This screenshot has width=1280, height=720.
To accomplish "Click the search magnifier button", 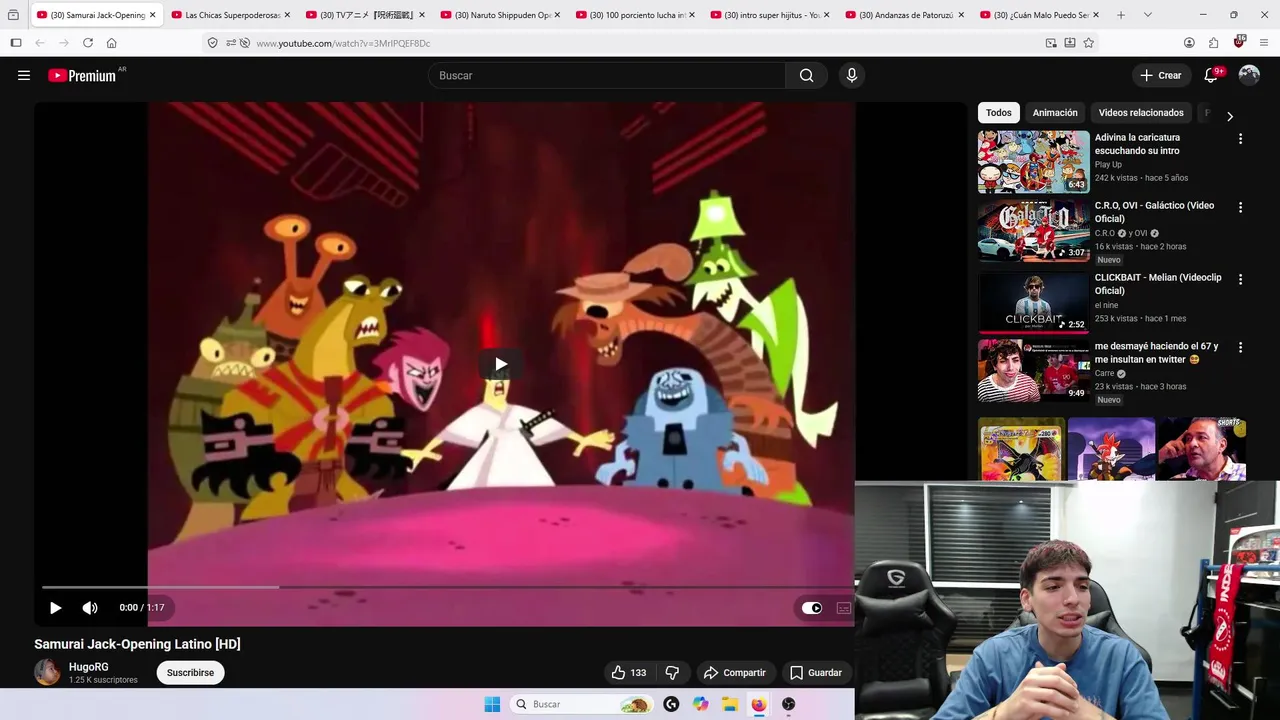I will [x=806, y=75].
